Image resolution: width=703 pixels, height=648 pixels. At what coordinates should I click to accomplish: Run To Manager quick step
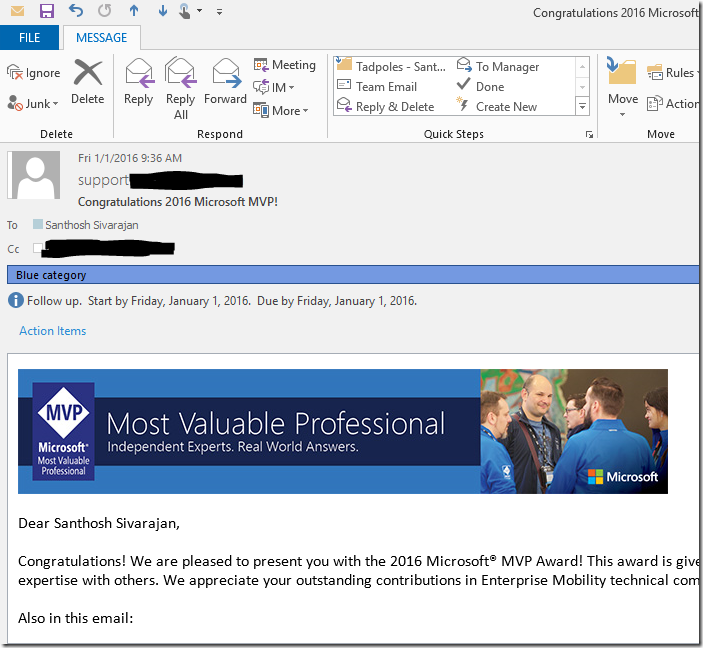tap(498, 66)
